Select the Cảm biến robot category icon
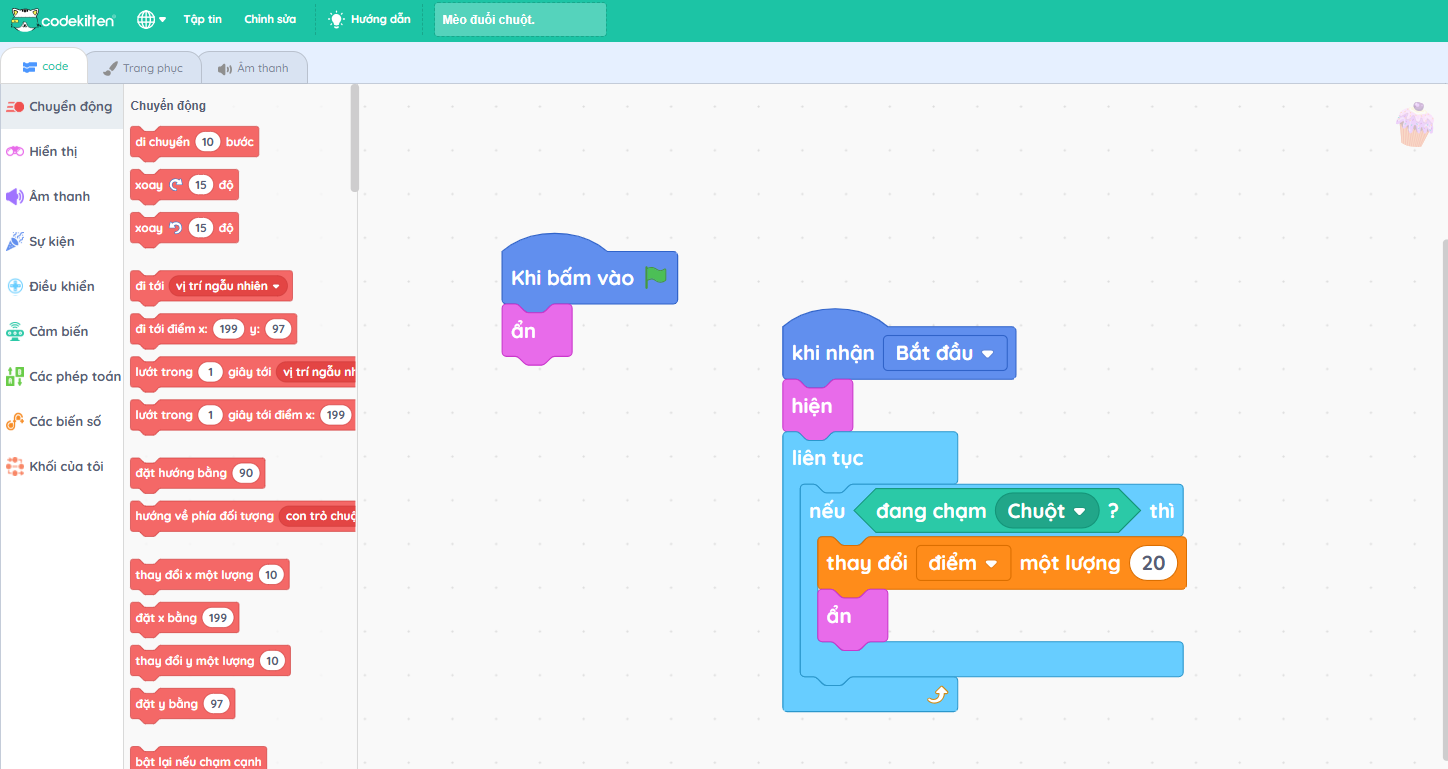Viewport: 1448px width, 769px height. [x=15, y=332]
